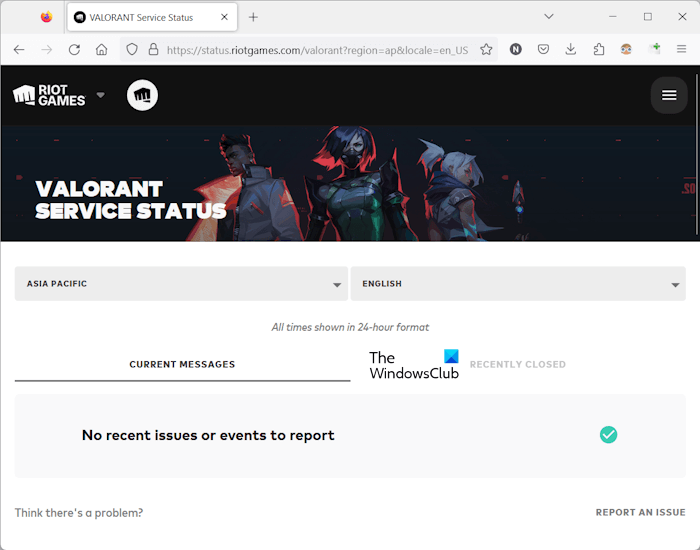Click Report An Issue link

pos(641,512)
